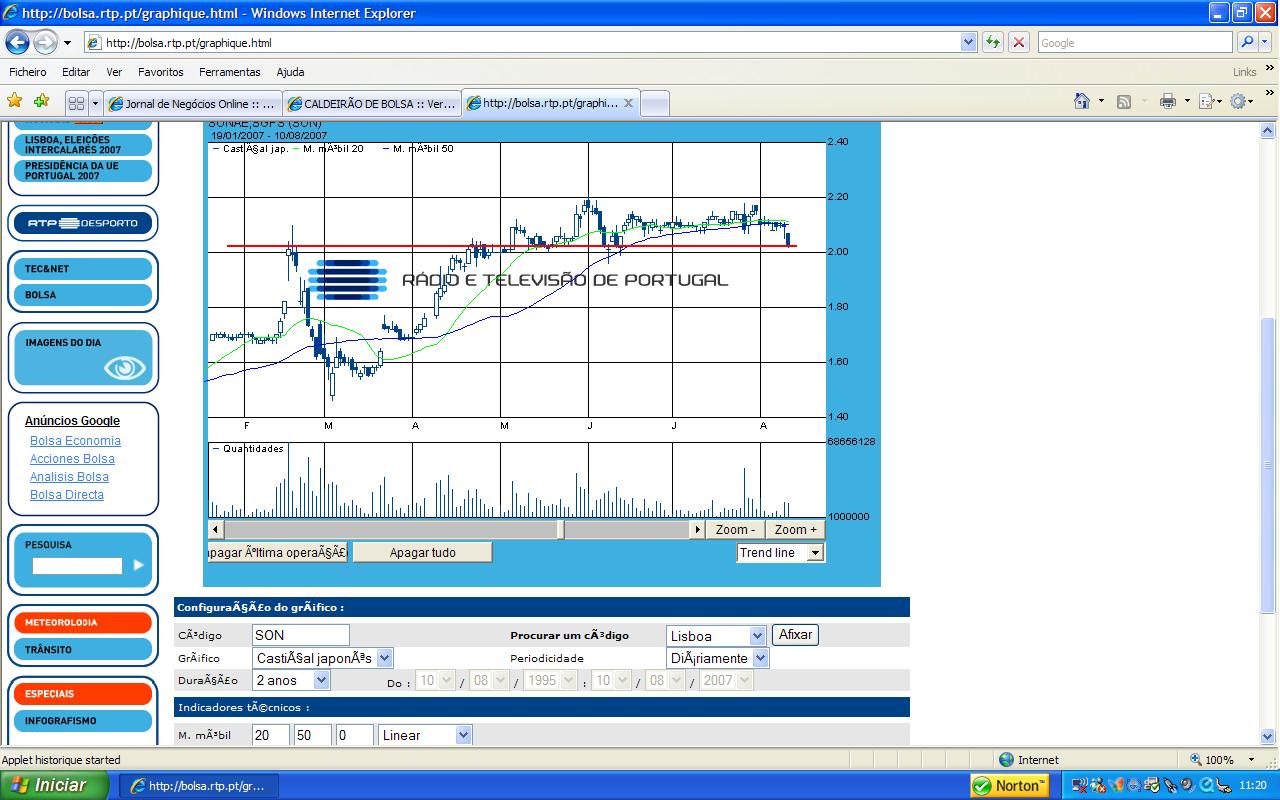
Task: Click the eye icon in Imagens do Dia
Action: tap(125, 368)
